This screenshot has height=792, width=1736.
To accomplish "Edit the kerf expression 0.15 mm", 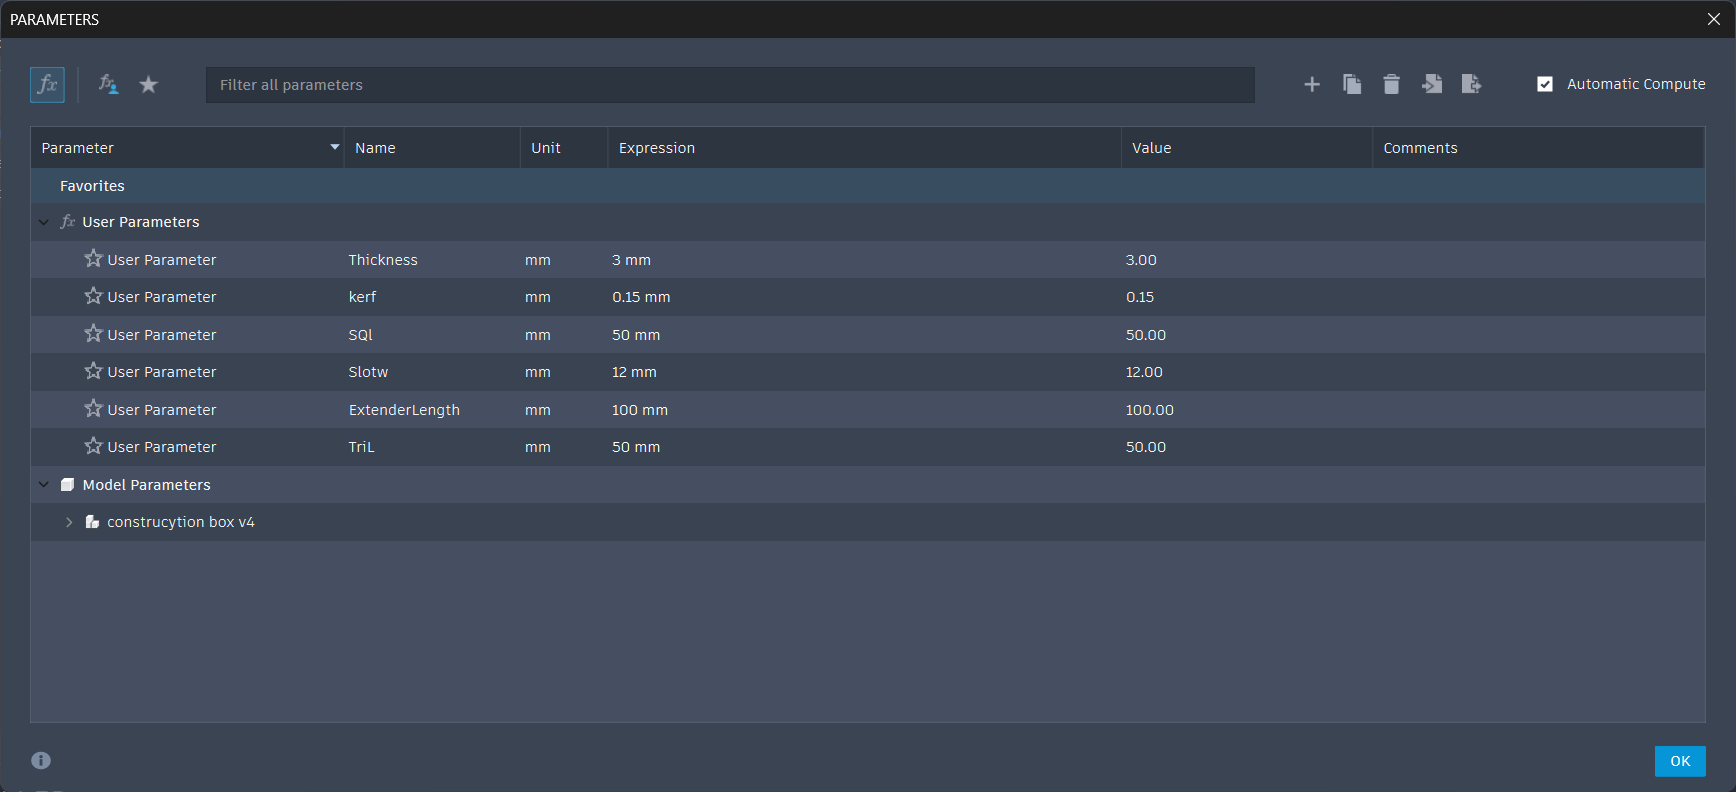I will [641, 297].
